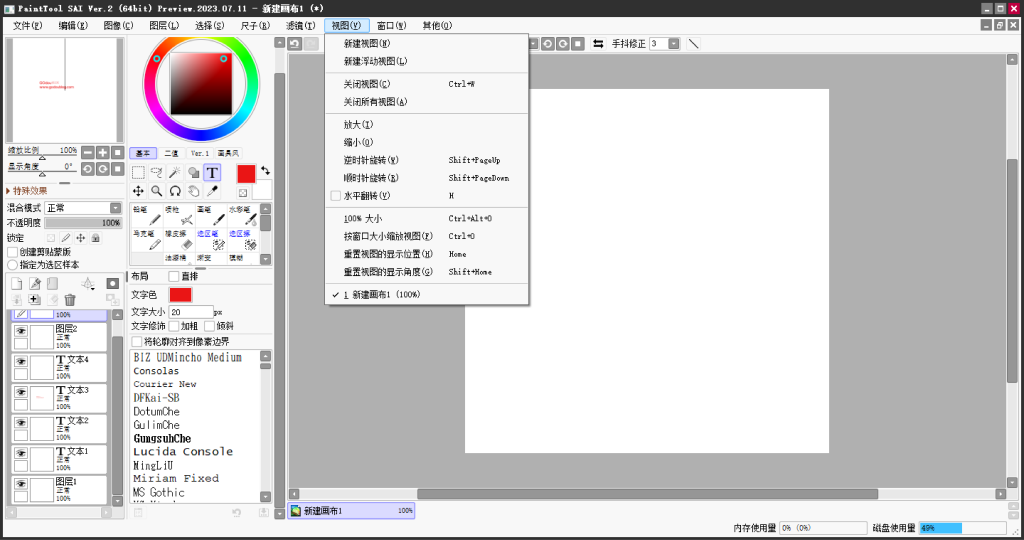
Task: Create a new normal layer icon
Action: [x=17, y=283]
